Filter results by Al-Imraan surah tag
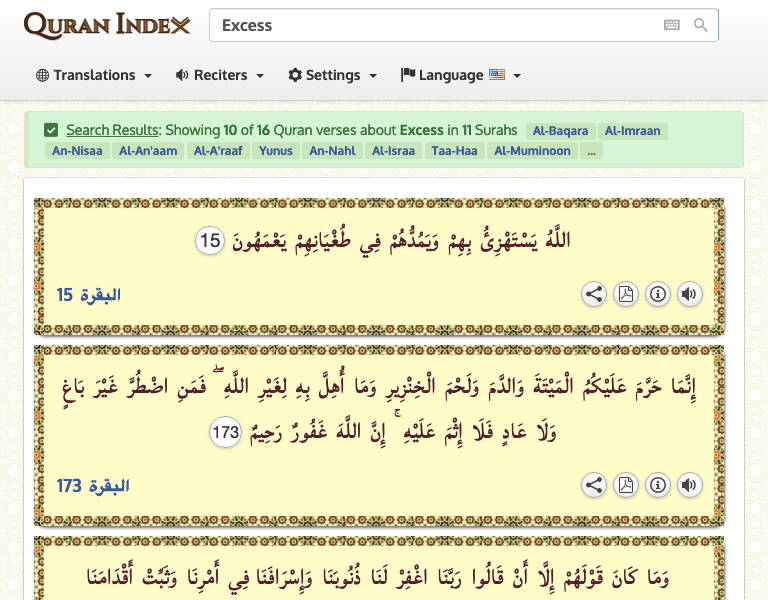Screen dimensions: 768x600 click(633, 131)
